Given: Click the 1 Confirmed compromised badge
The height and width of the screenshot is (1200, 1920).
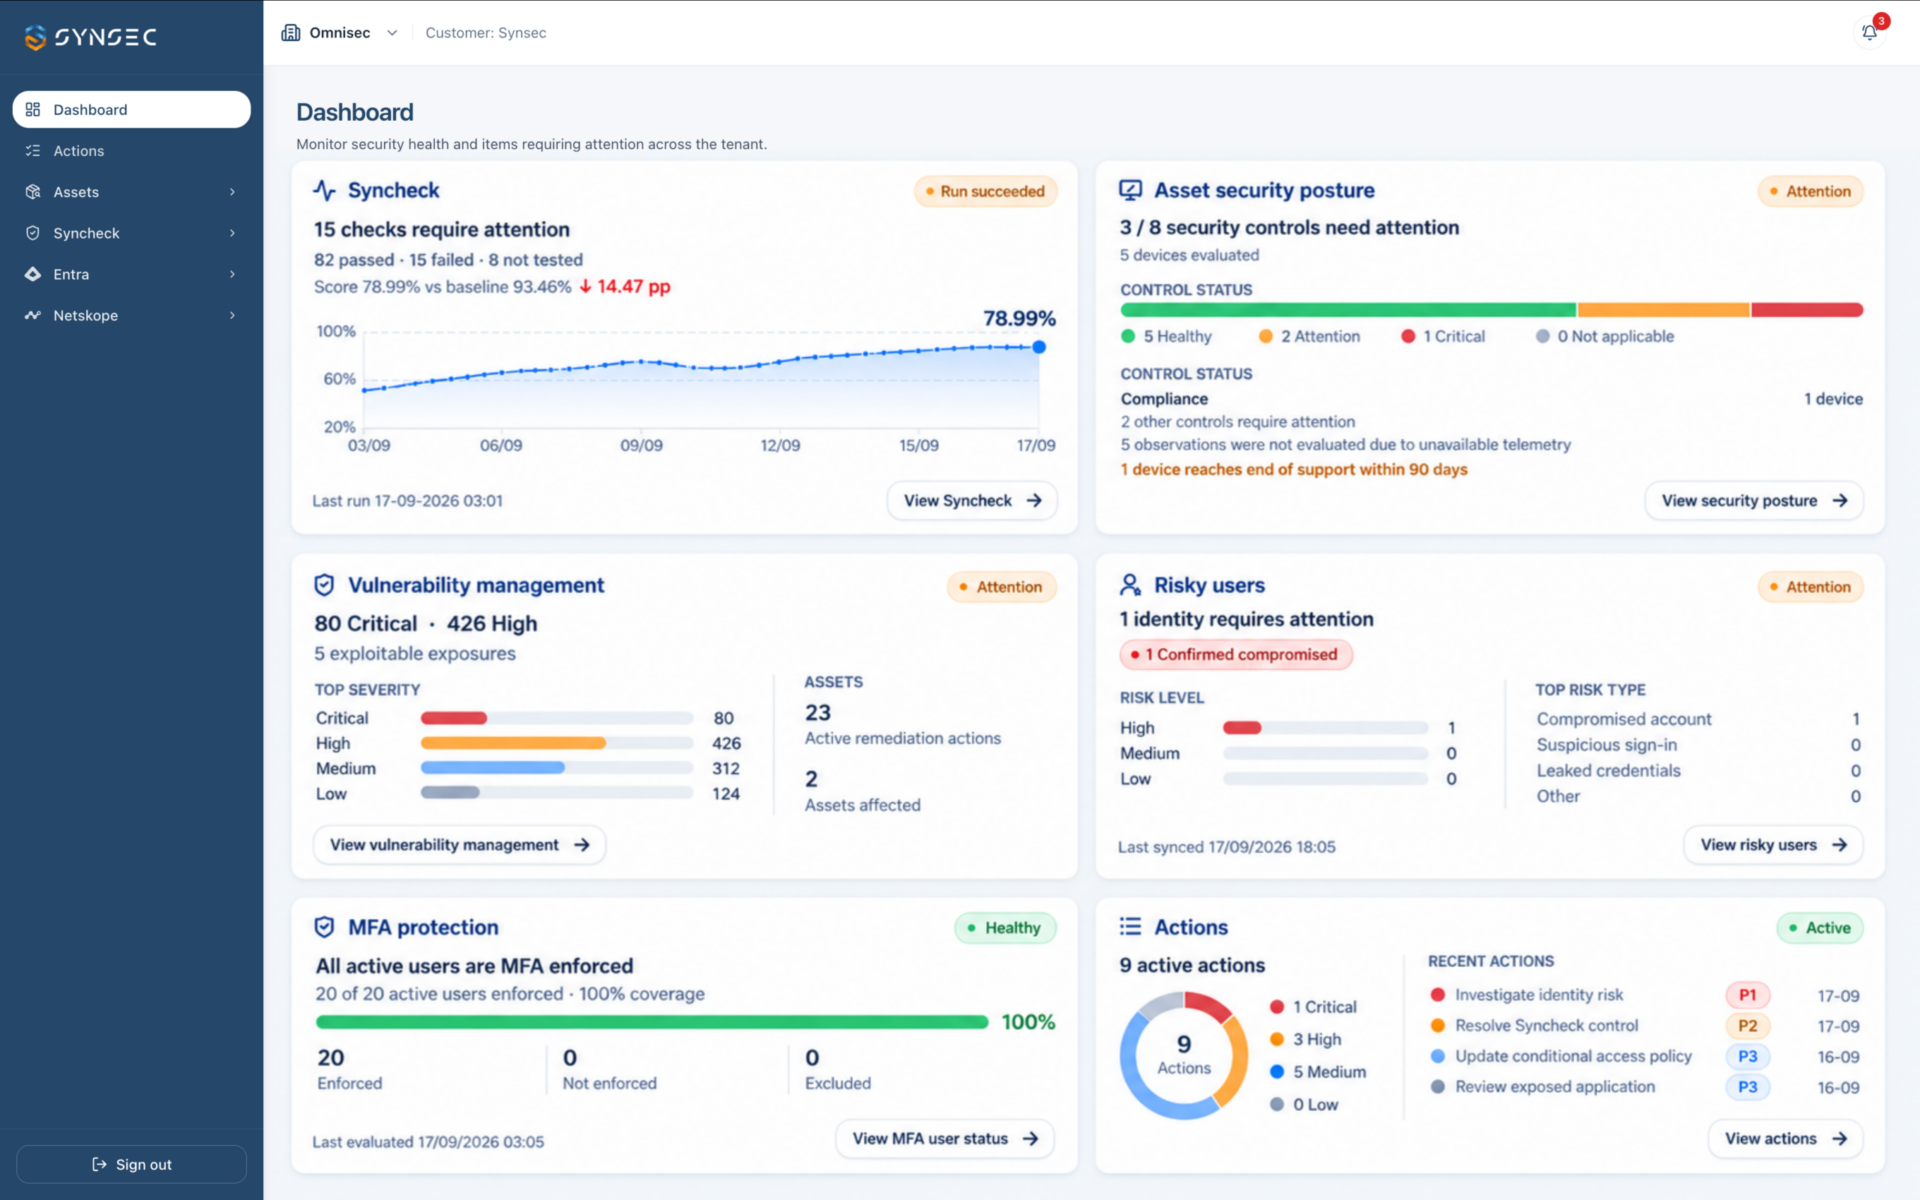Looking at the screenshot, I should (x=1236, y=655).
